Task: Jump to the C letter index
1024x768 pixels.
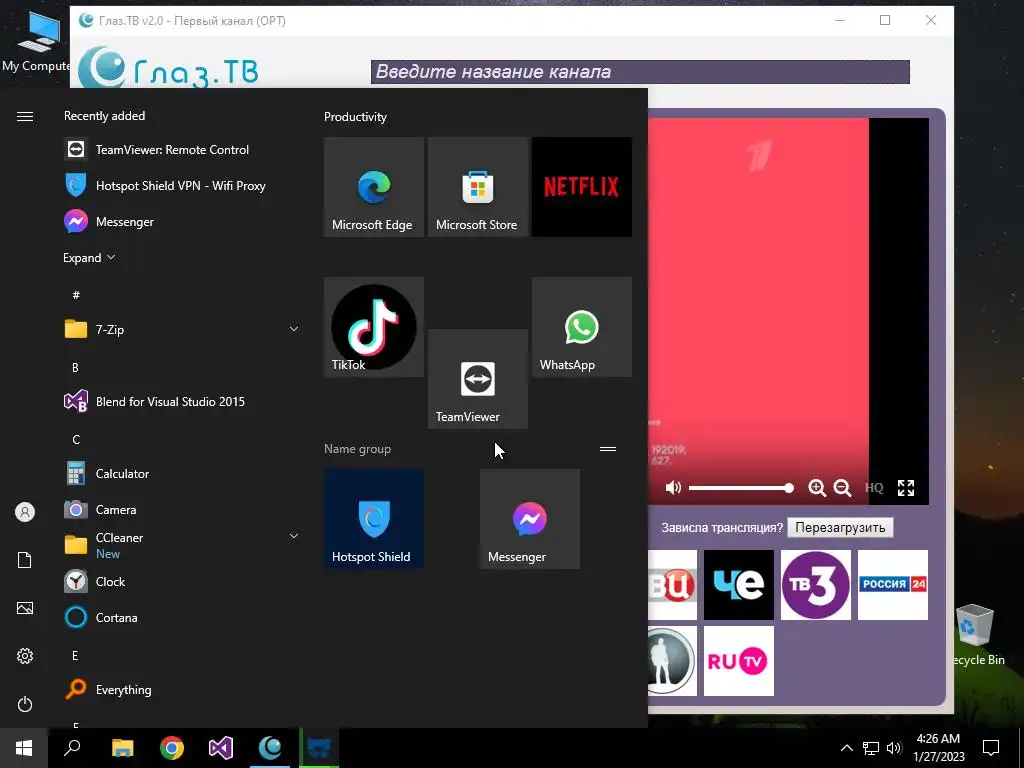Action: pyautogui.click(x=76, y=440)
